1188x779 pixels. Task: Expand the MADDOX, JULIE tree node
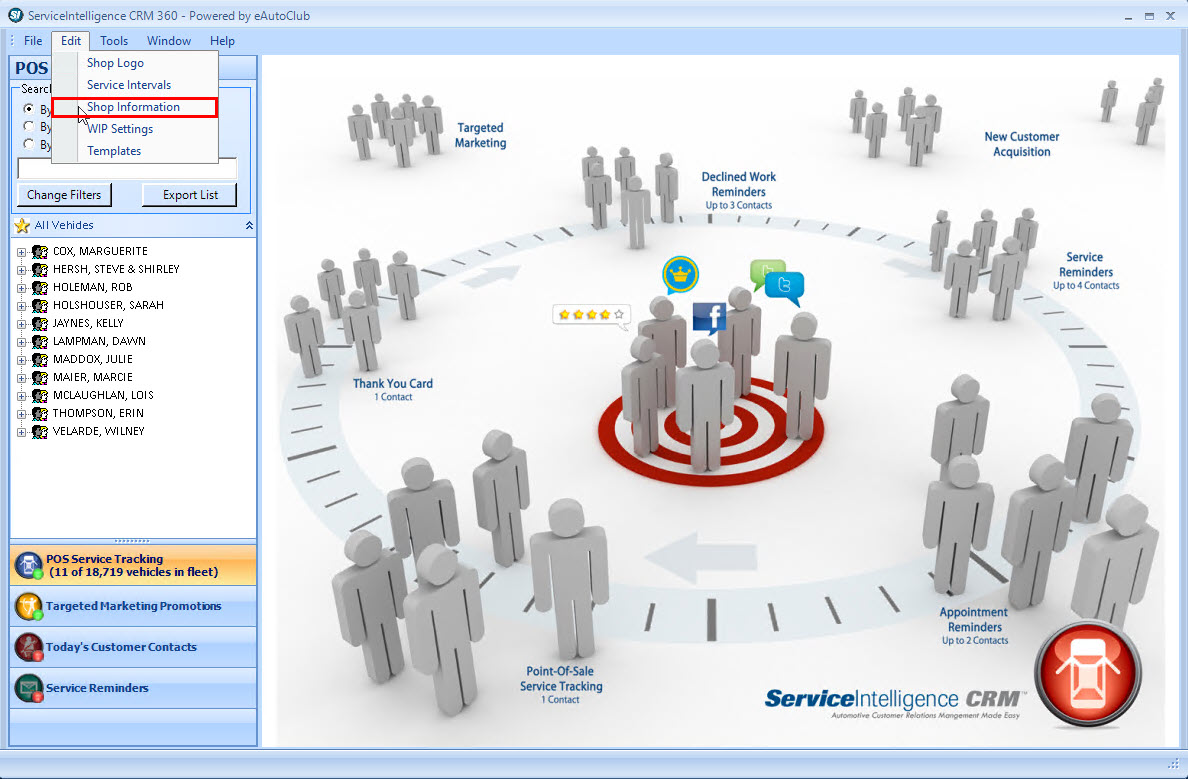[21, 360]
